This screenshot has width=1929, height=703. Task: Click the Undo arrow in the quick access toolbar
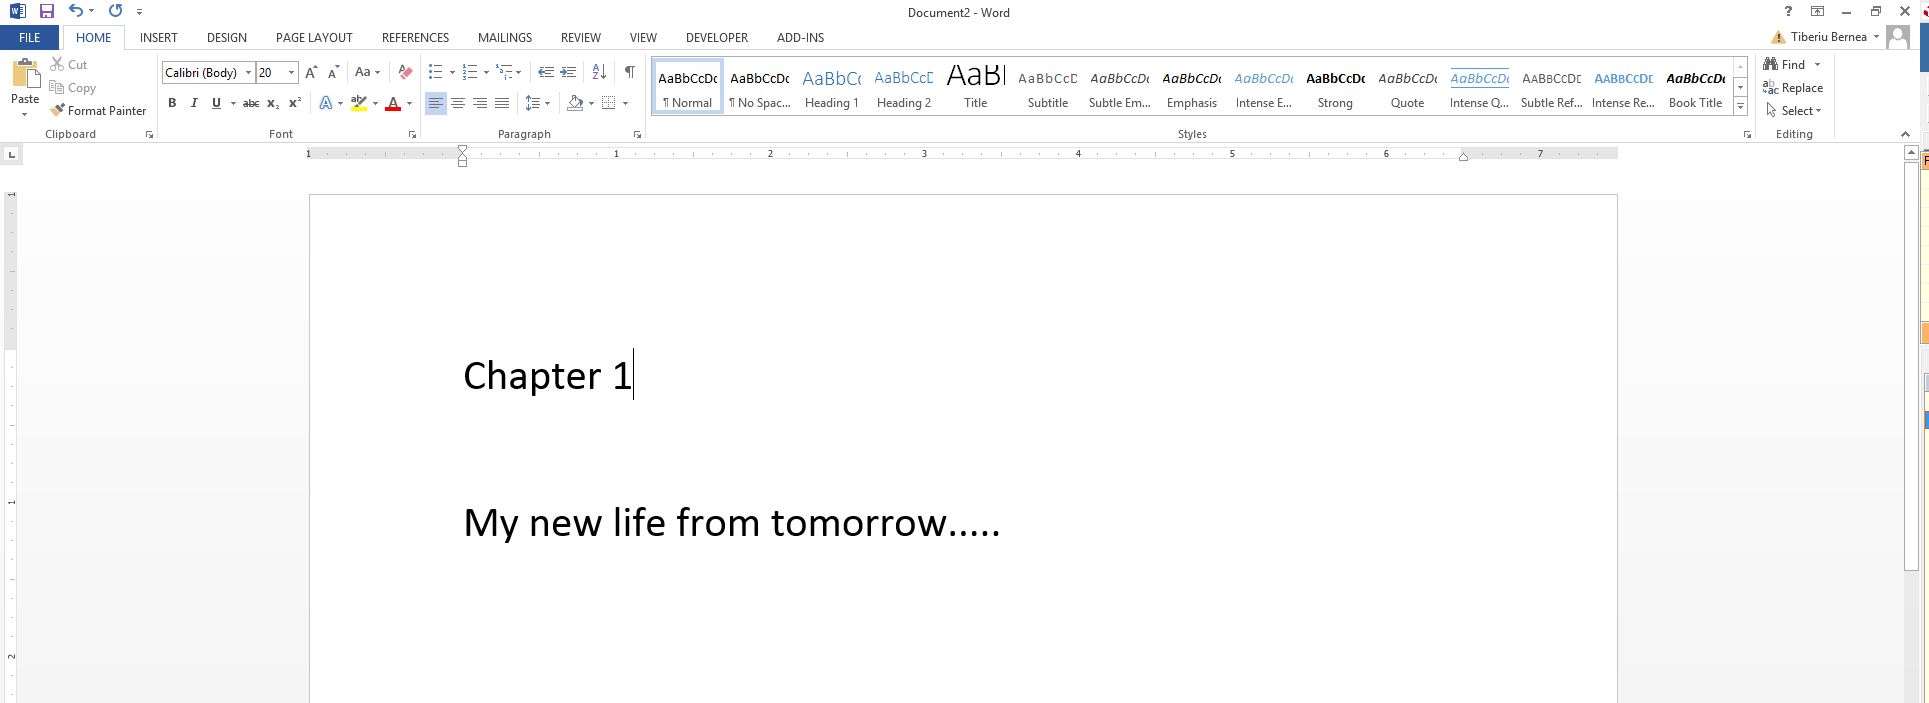pyautogui.click(x=76, y=11)
